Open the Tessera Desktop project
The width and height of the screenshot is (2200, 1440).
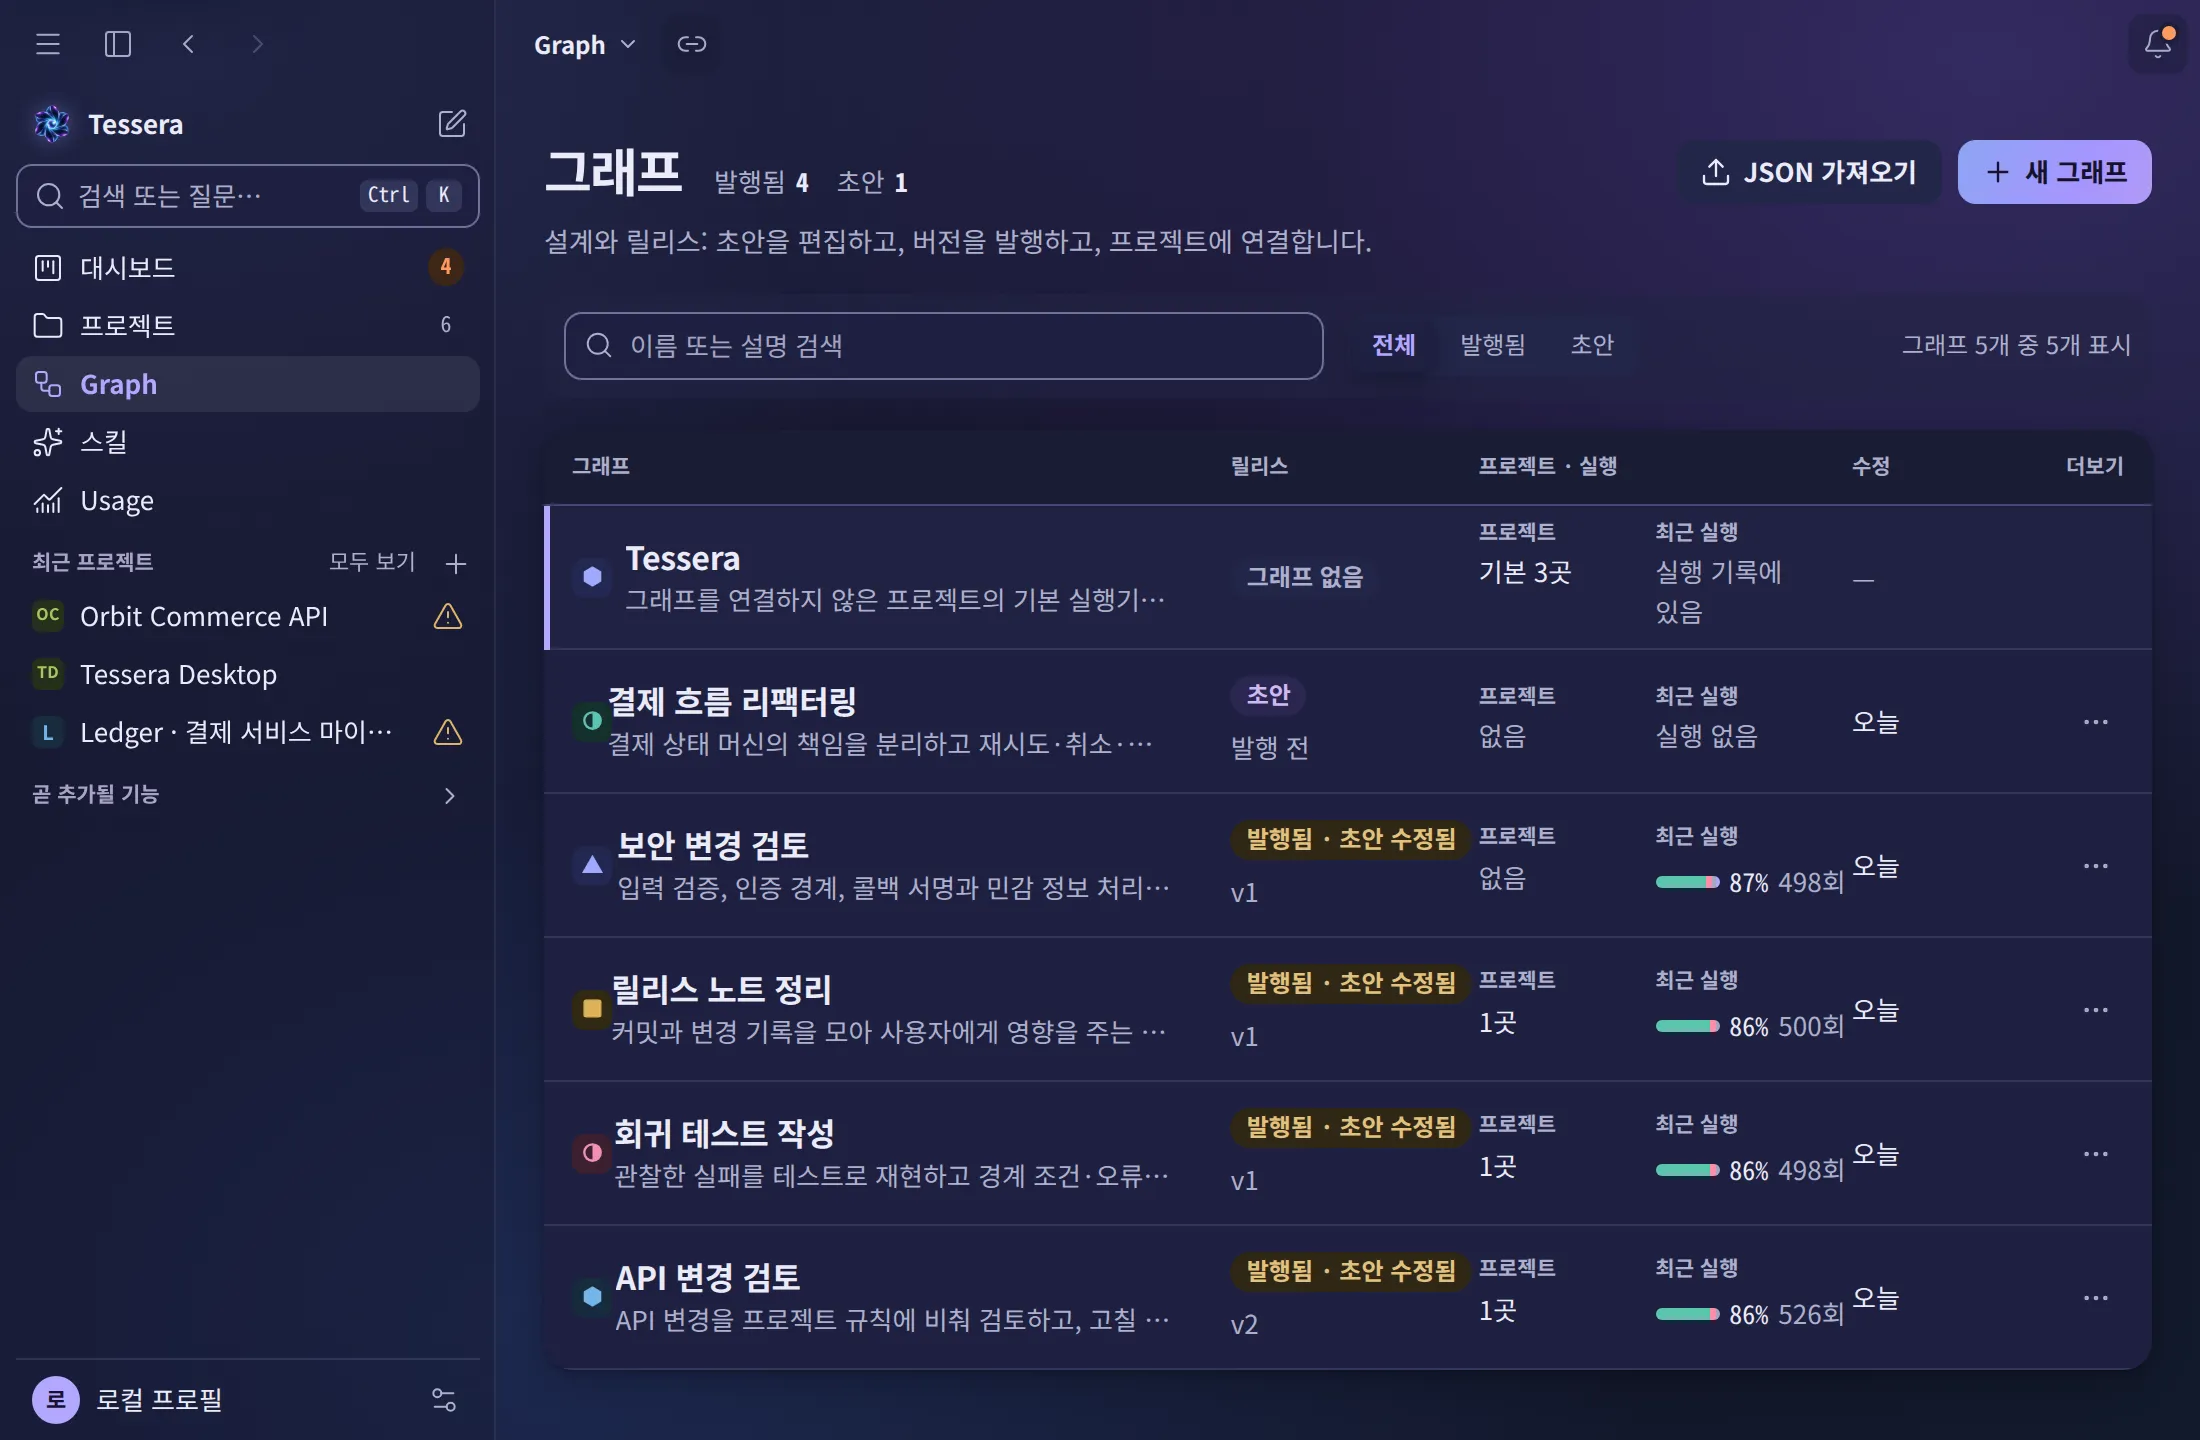(248, 675)
